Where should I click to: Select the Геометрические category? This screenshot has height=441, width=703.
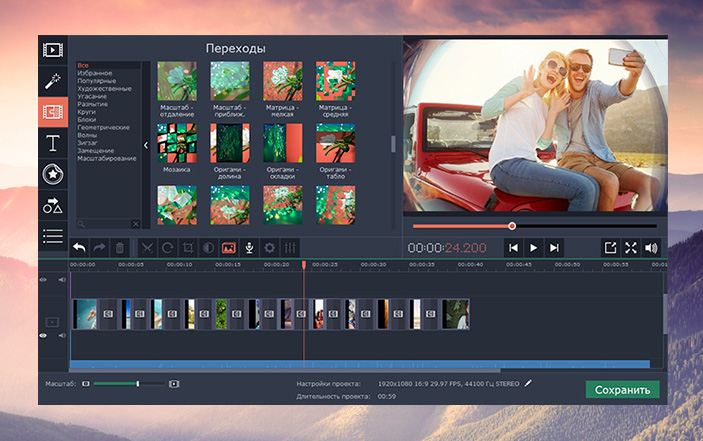pyautogui.click(x=104, y=127)
